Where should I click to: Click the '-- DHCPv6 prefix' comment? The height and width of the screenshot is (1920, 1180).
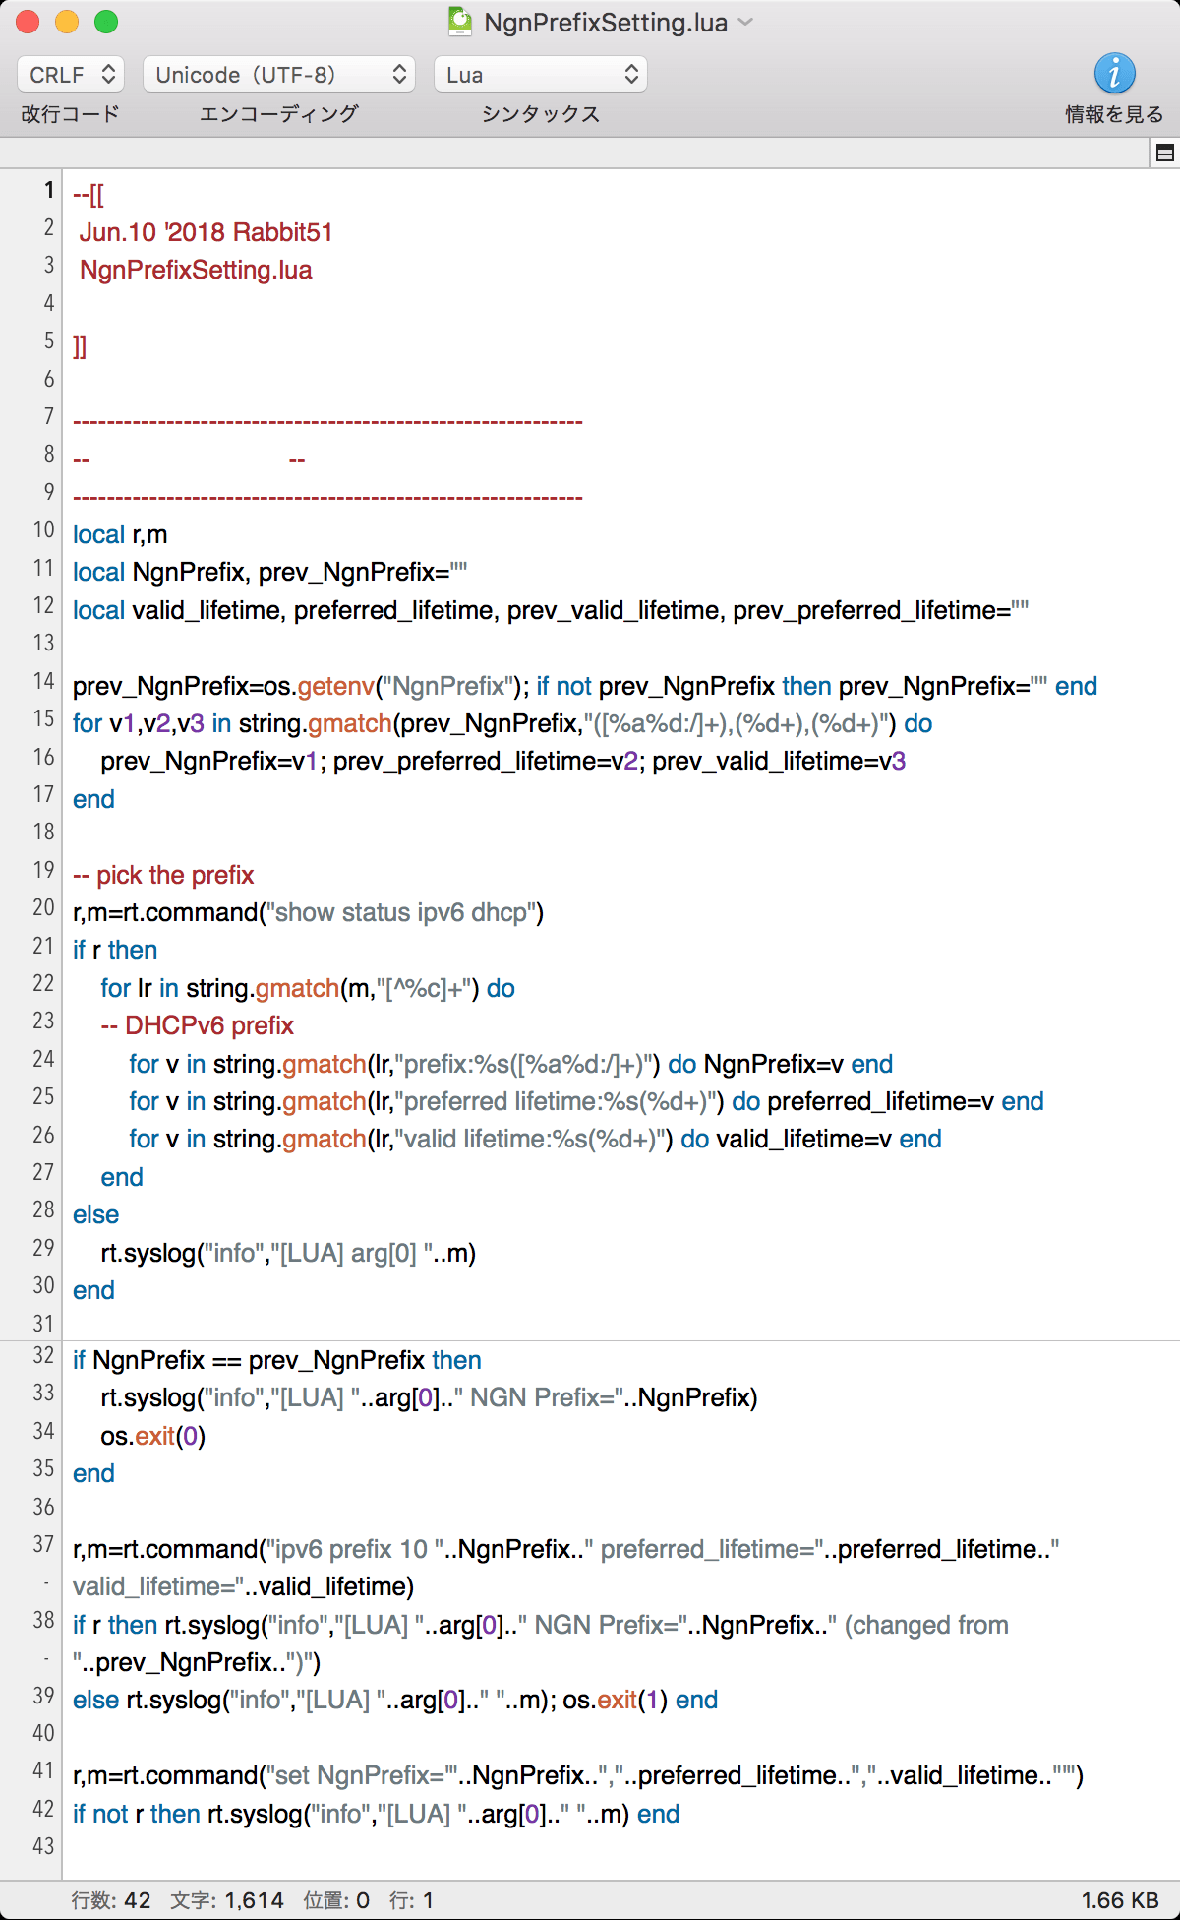pos(197,1025)
